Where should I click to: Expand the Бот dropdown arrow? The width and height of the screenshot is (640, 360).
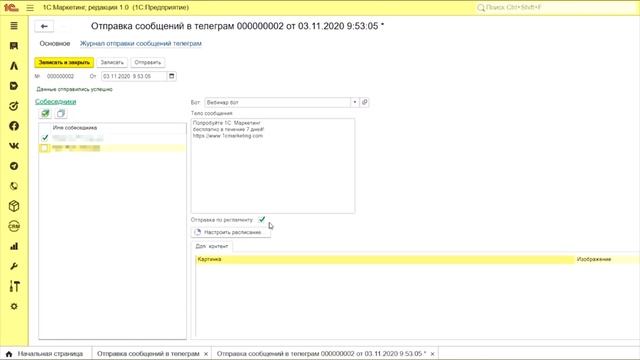(355, 102)
